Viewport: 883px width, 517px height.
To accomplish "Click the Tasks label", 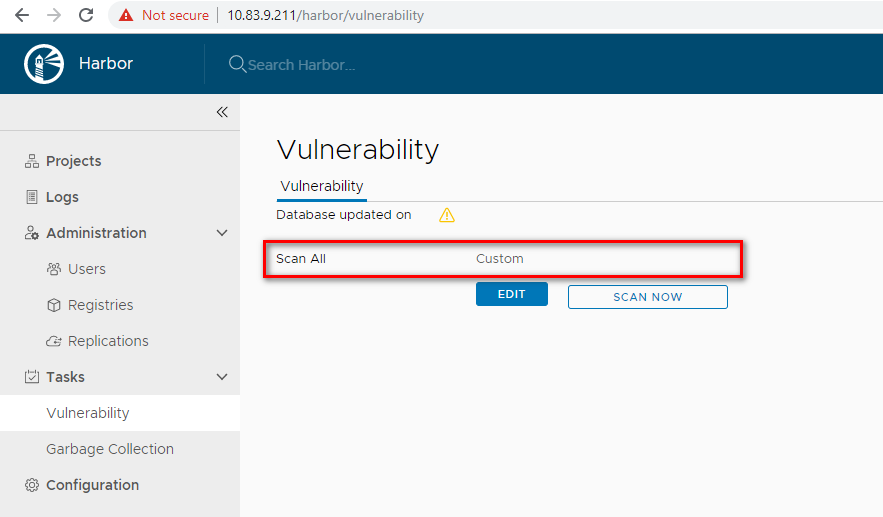I will [65, 377].
